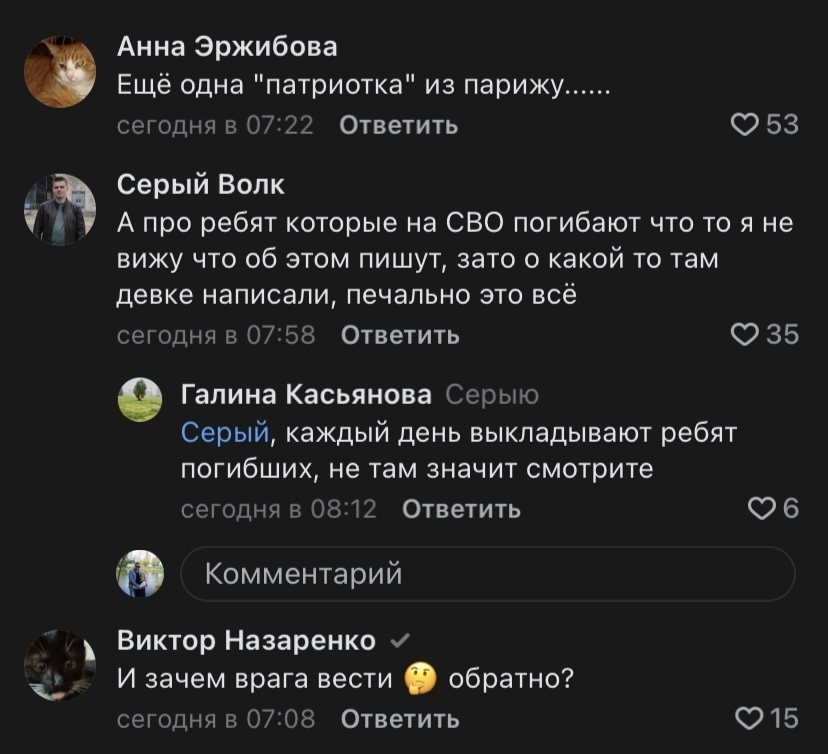Like Серый Волк's comment with heart

pos(744,335)
